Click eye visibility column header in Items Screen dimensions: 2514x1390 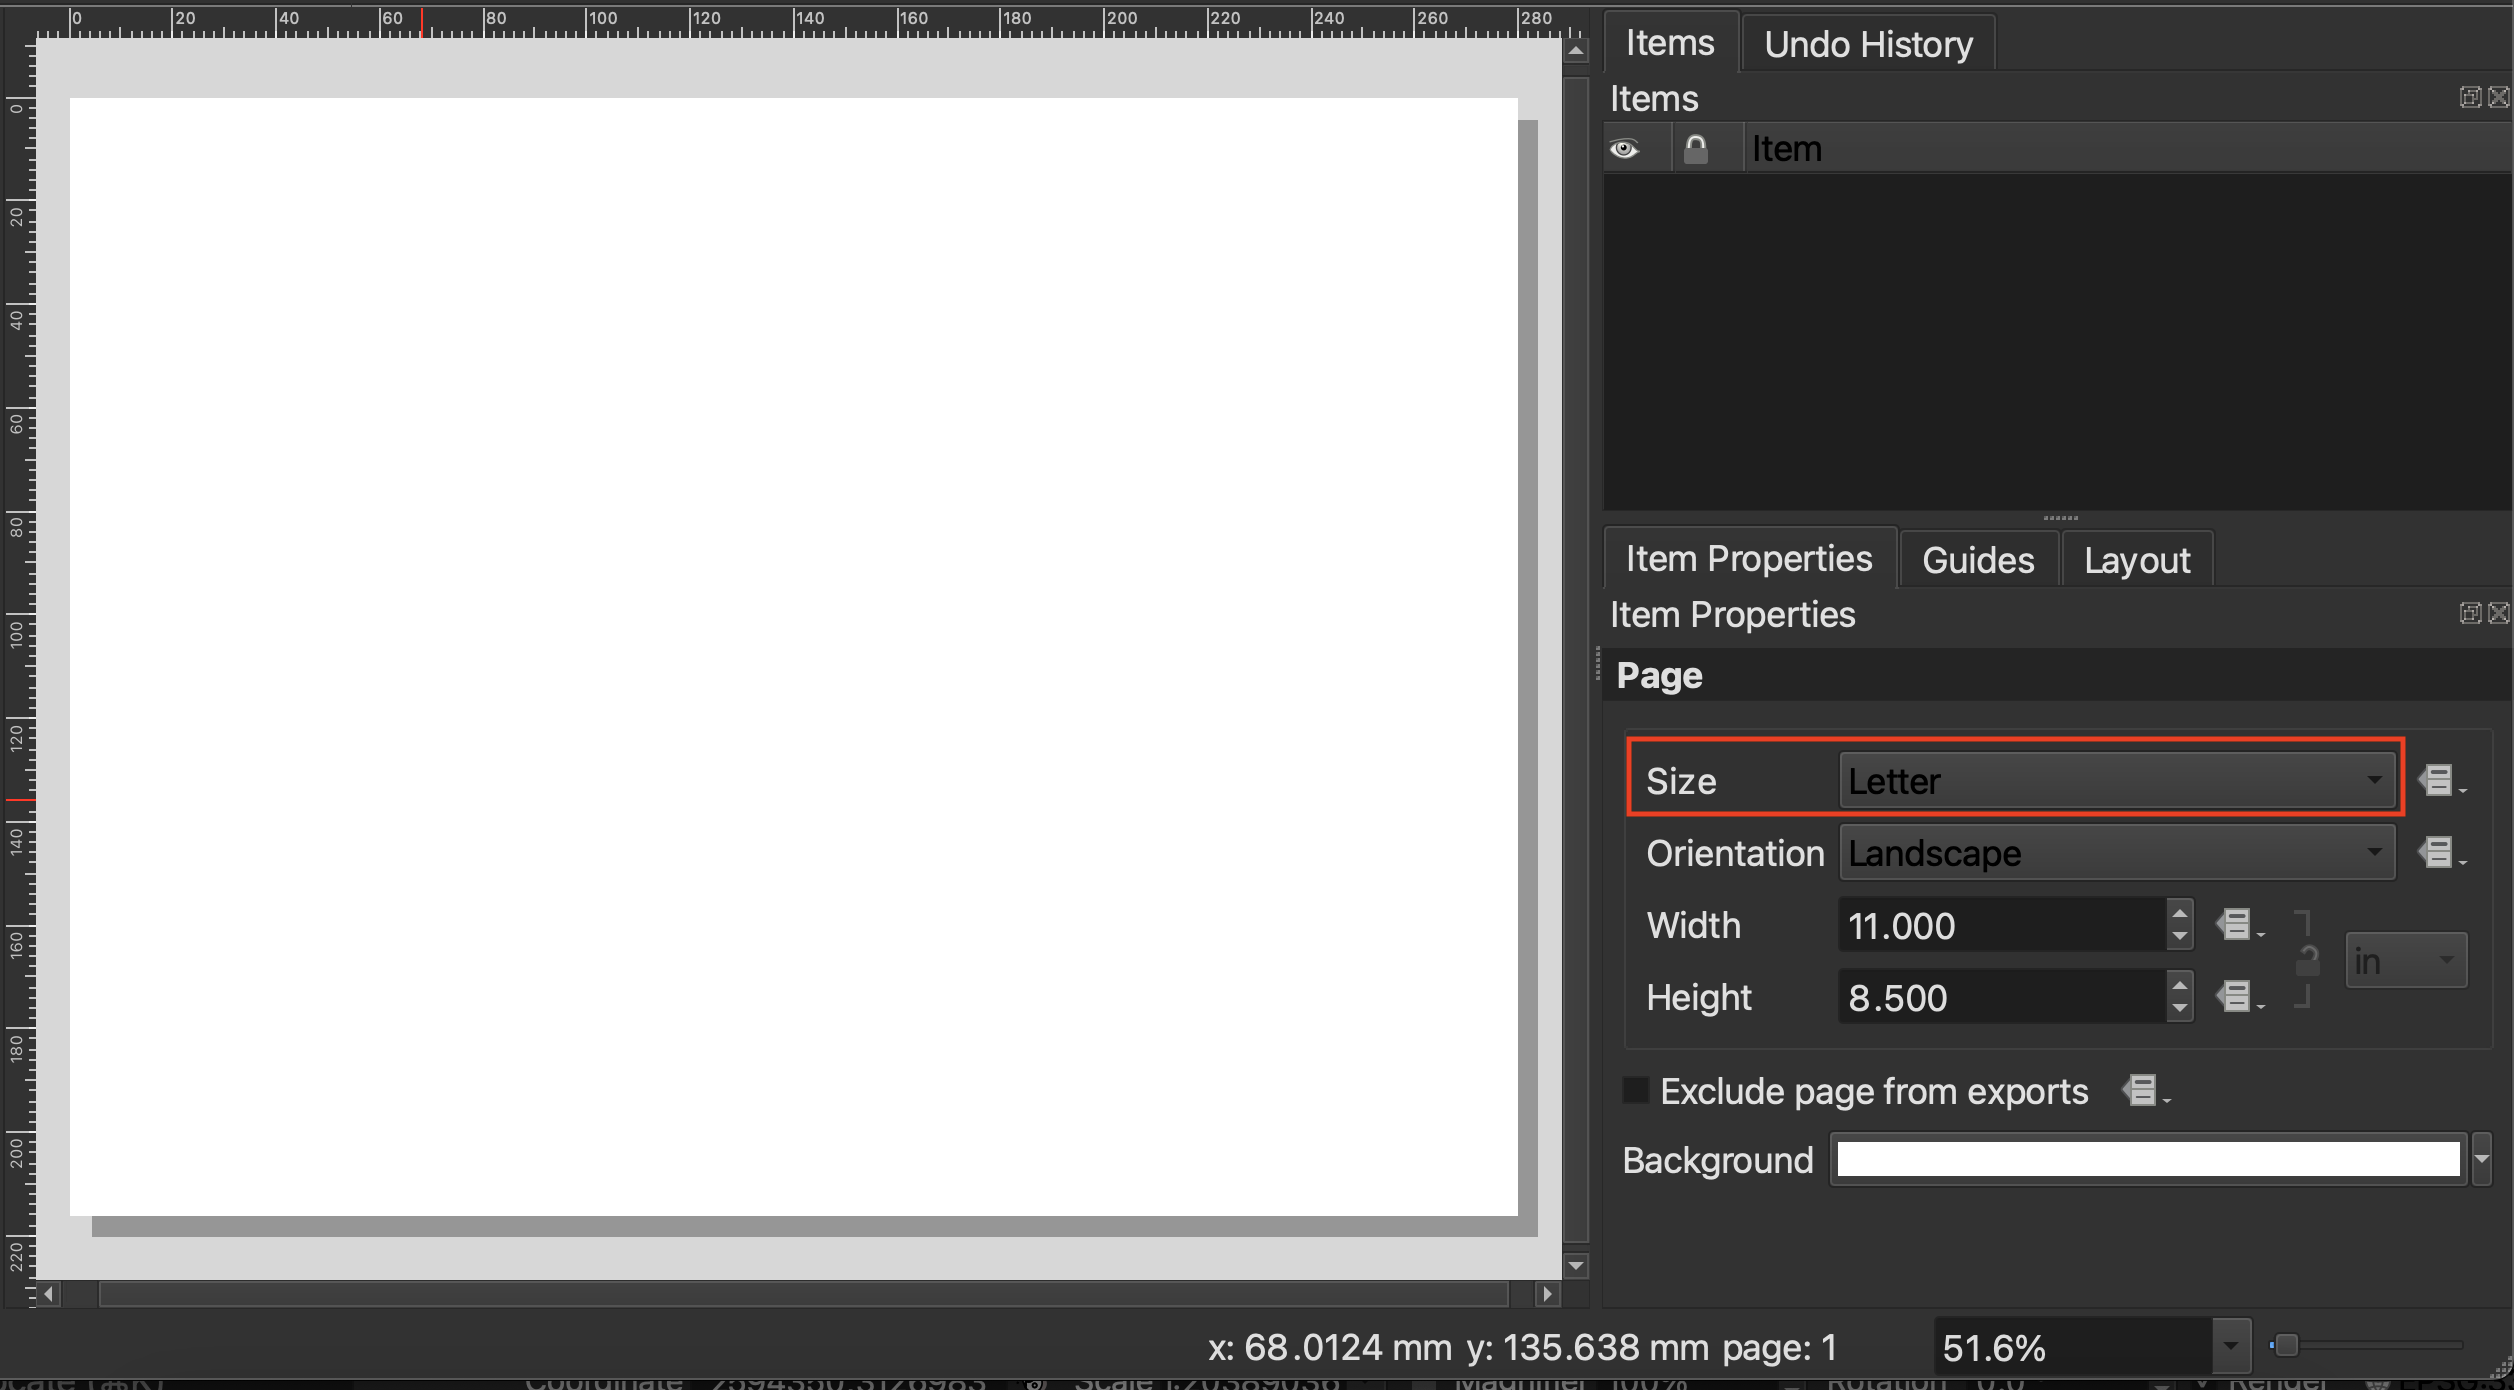1625,149
